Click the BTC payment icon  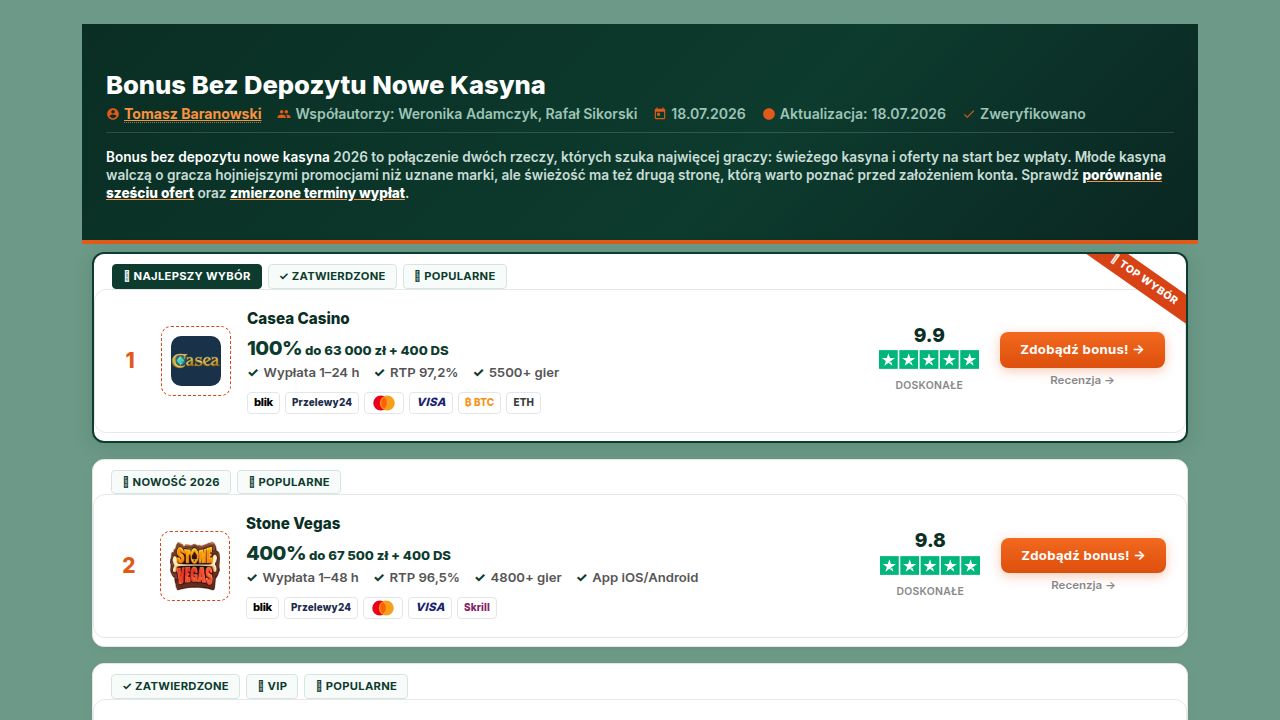click(479, 403)
